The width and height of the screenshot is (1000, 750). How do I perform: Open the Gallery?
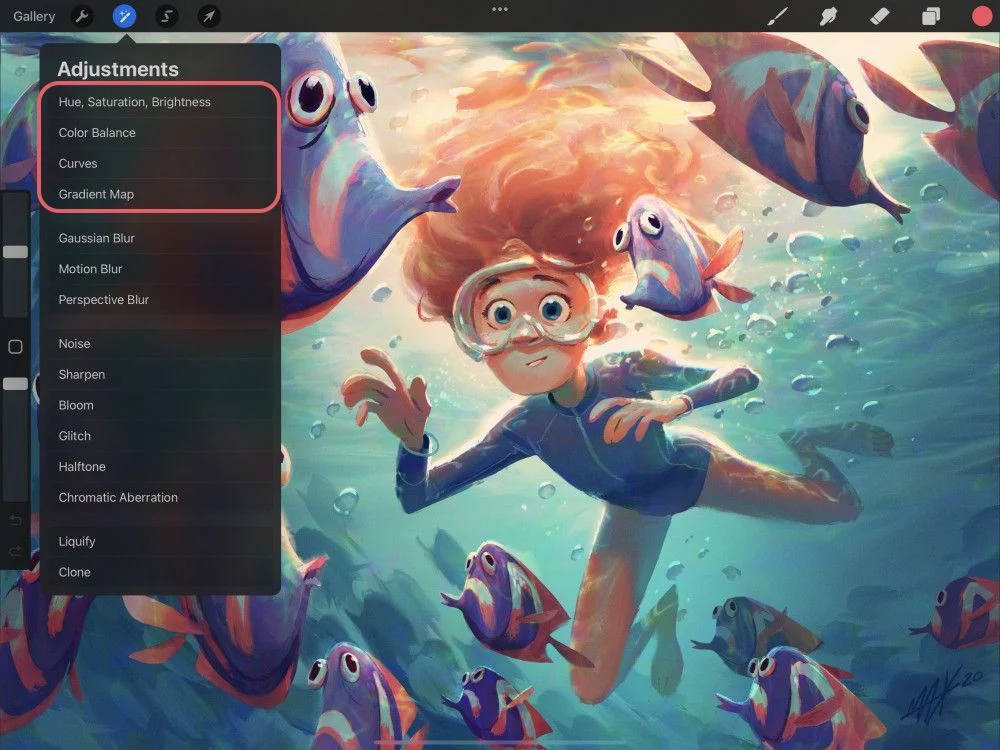tap(34, 16)
